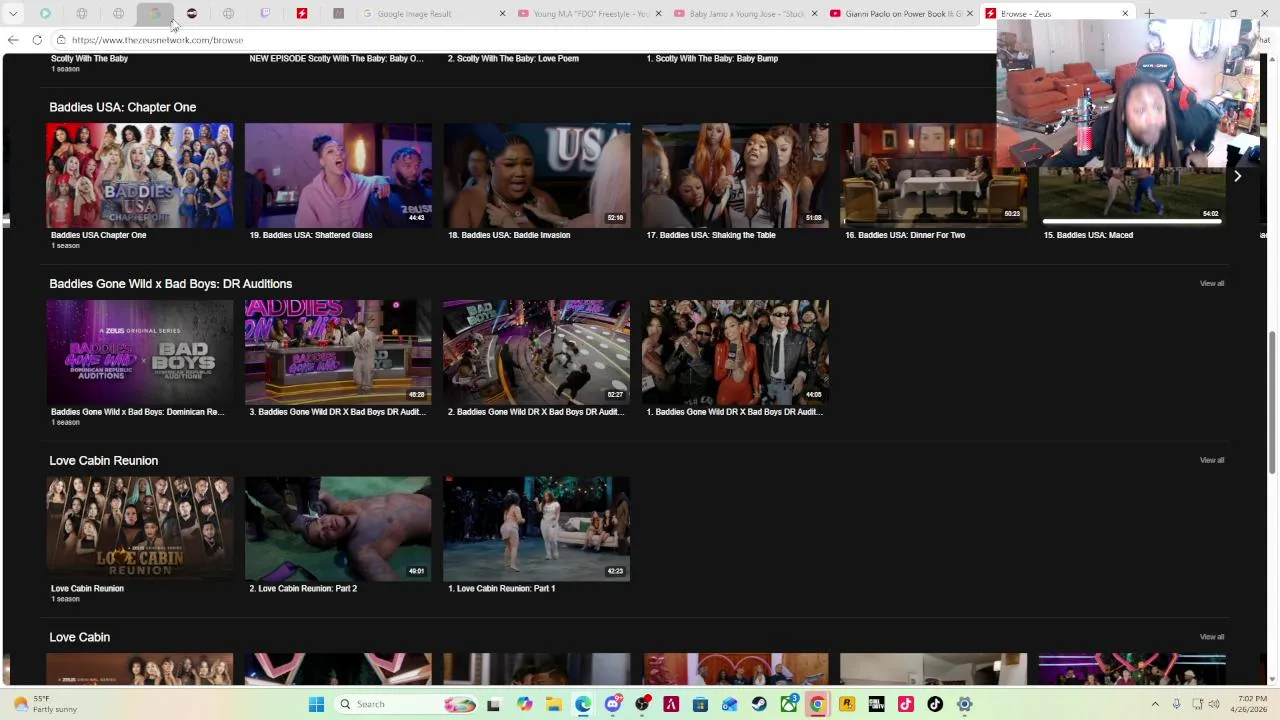
Task: Open TikTok from the taskbar
Action: point(935,704)
